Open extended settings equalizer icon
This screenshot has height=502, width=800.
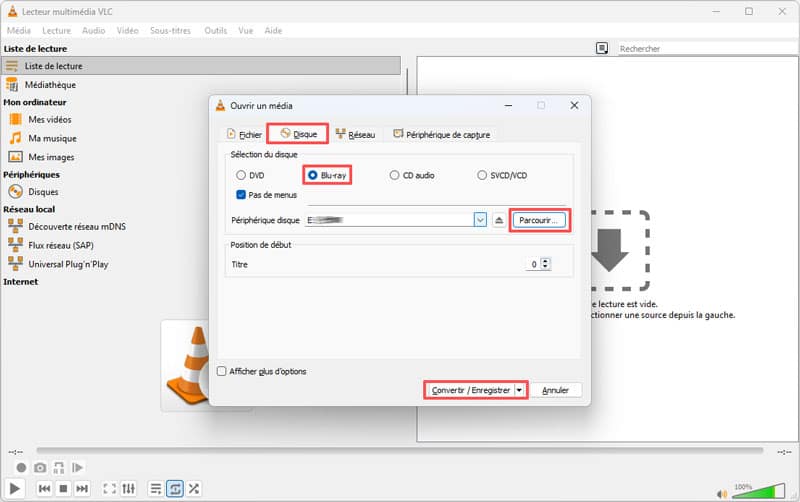coord(129,488)
